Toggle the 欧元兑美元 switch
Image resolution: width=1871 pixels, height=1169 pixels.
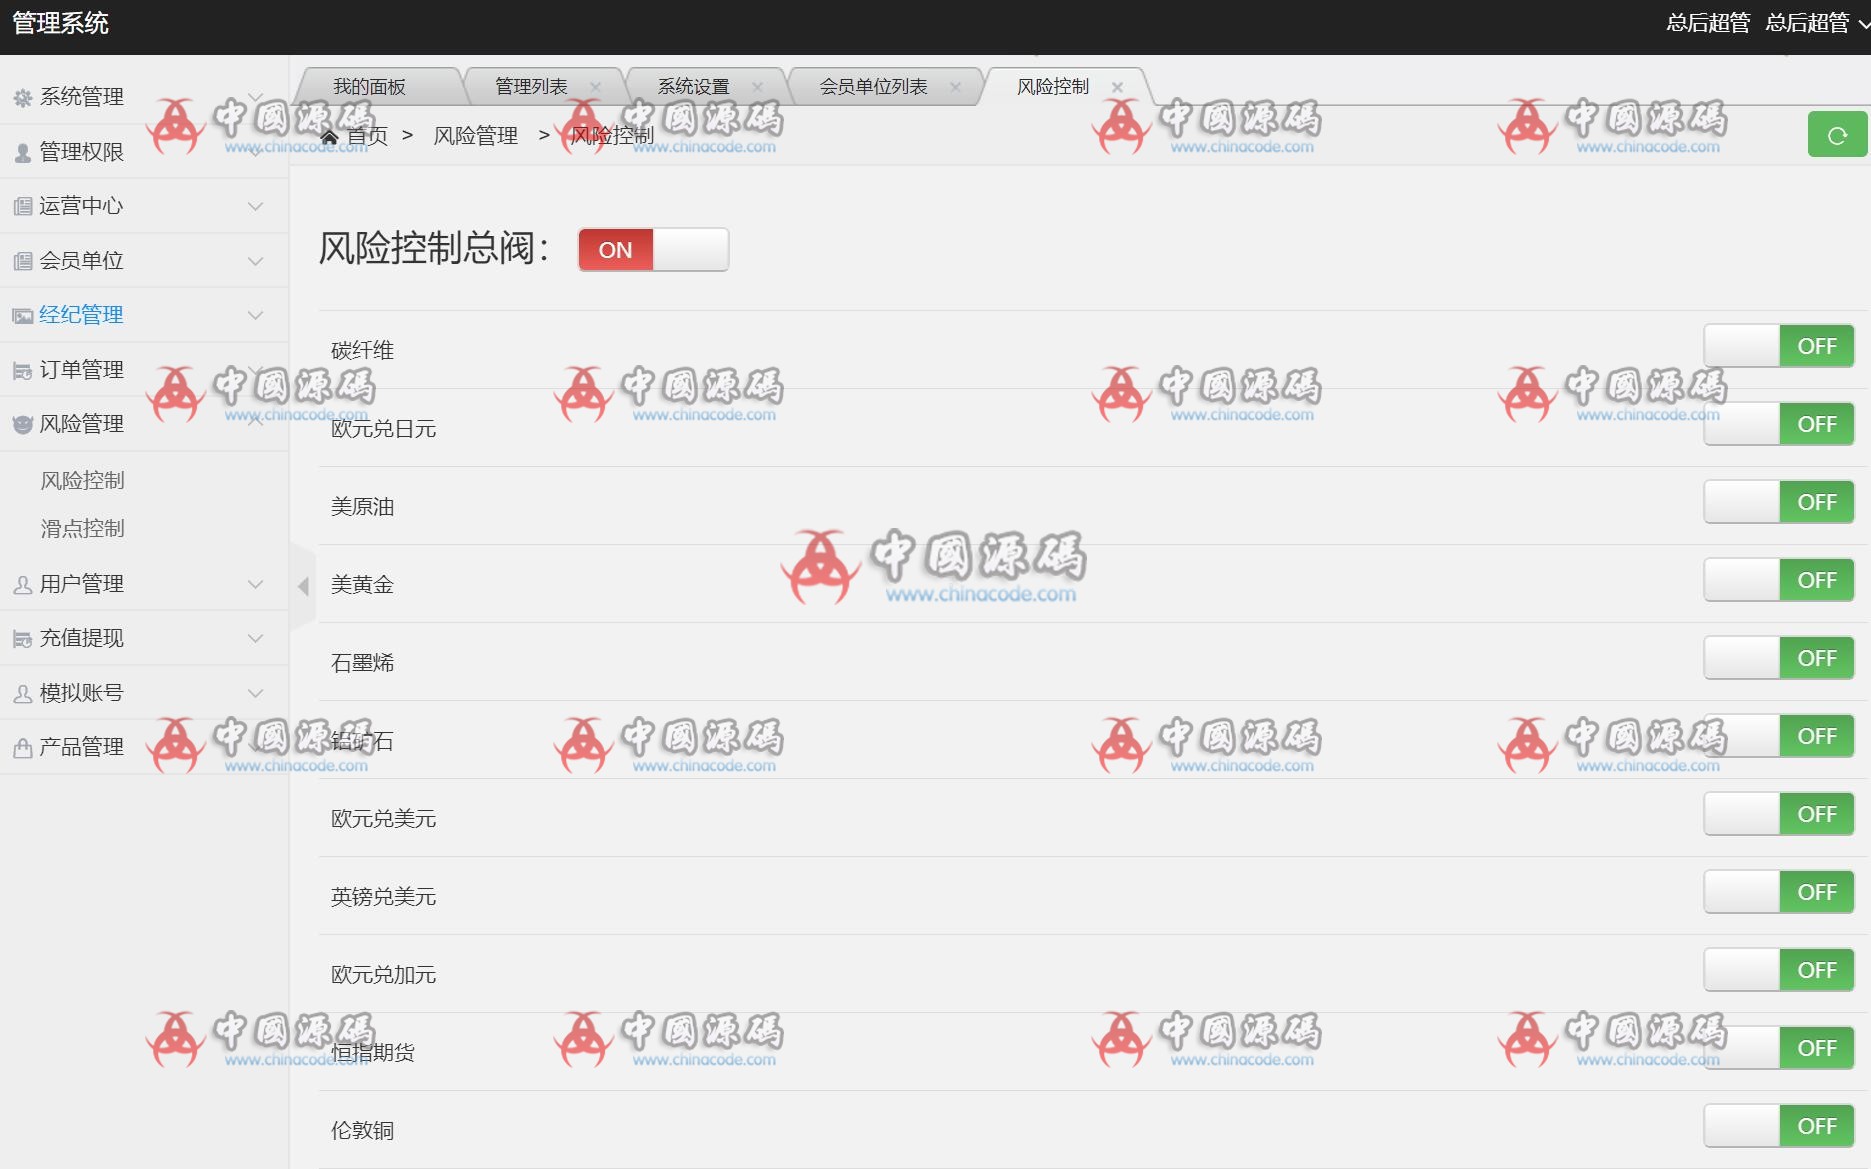tap(1779, 814)
